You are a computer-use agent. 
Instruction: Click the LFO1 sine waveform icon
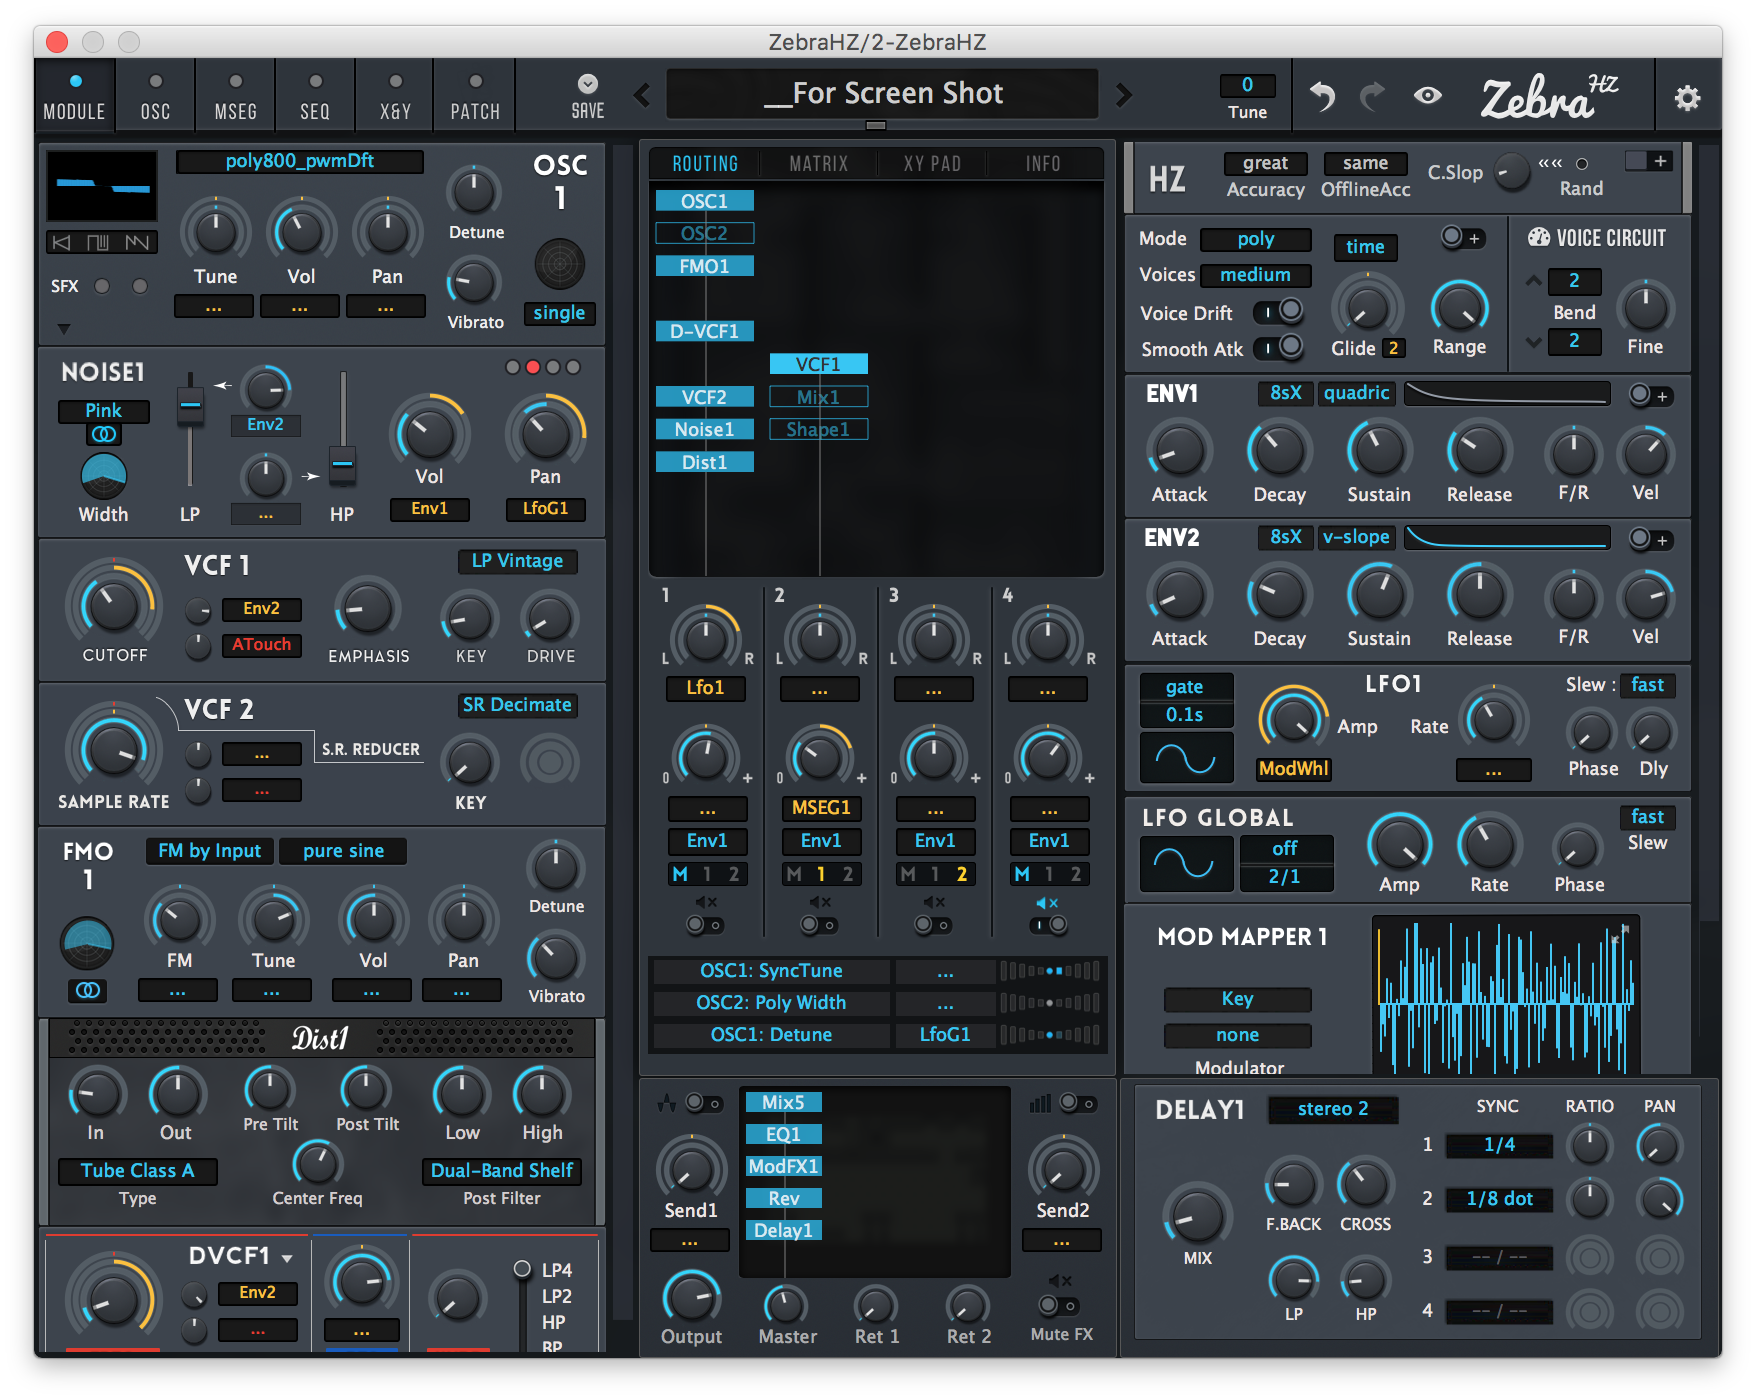click(1185, 759)
